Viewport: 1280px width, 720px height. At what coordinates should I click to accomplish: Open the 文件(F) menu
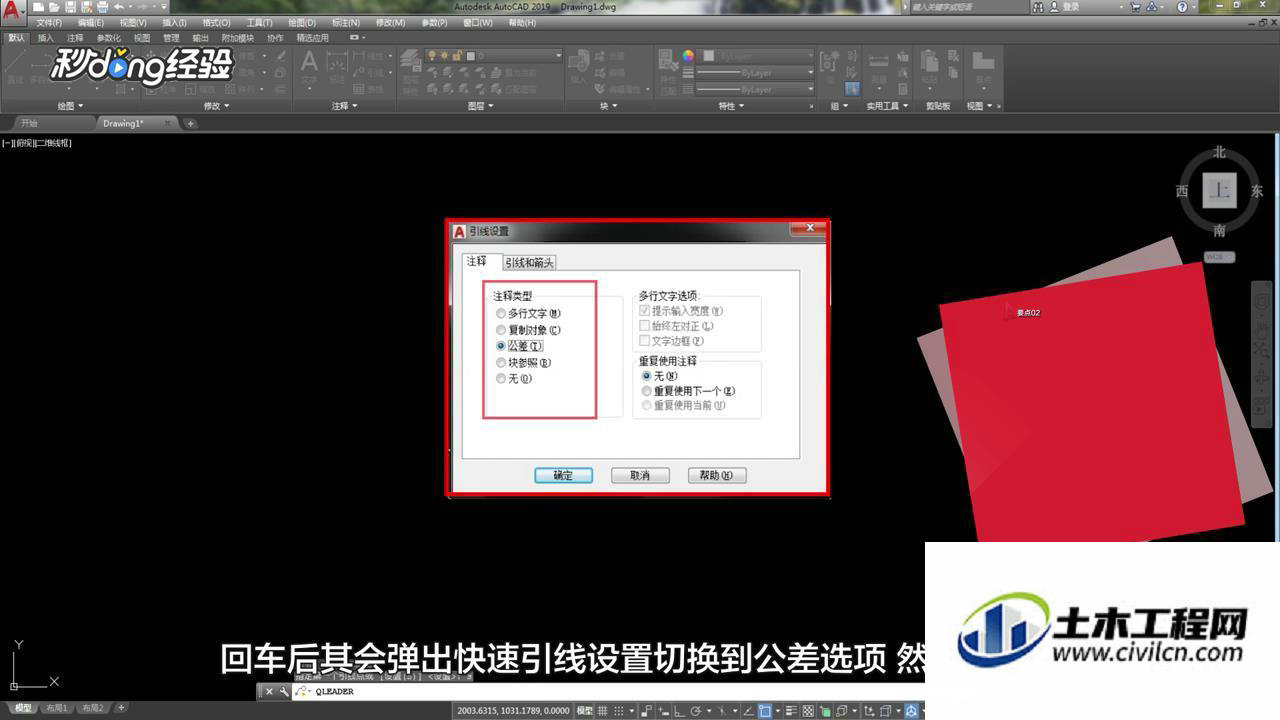[x=49, y=22]
